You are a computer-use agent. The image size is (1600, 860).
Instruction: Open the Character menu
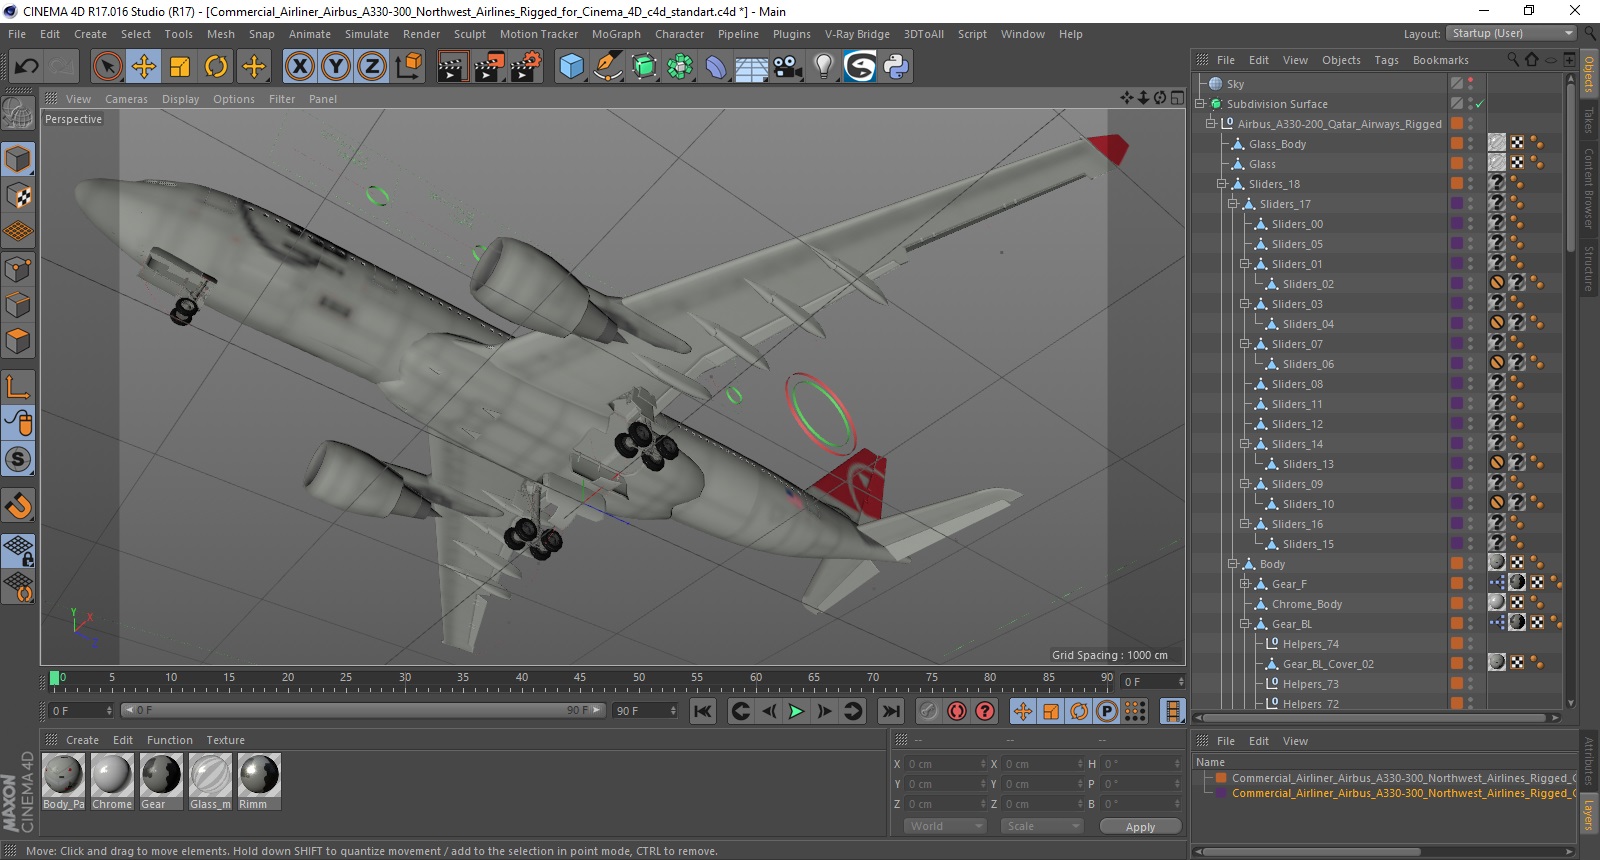[680, 34]
